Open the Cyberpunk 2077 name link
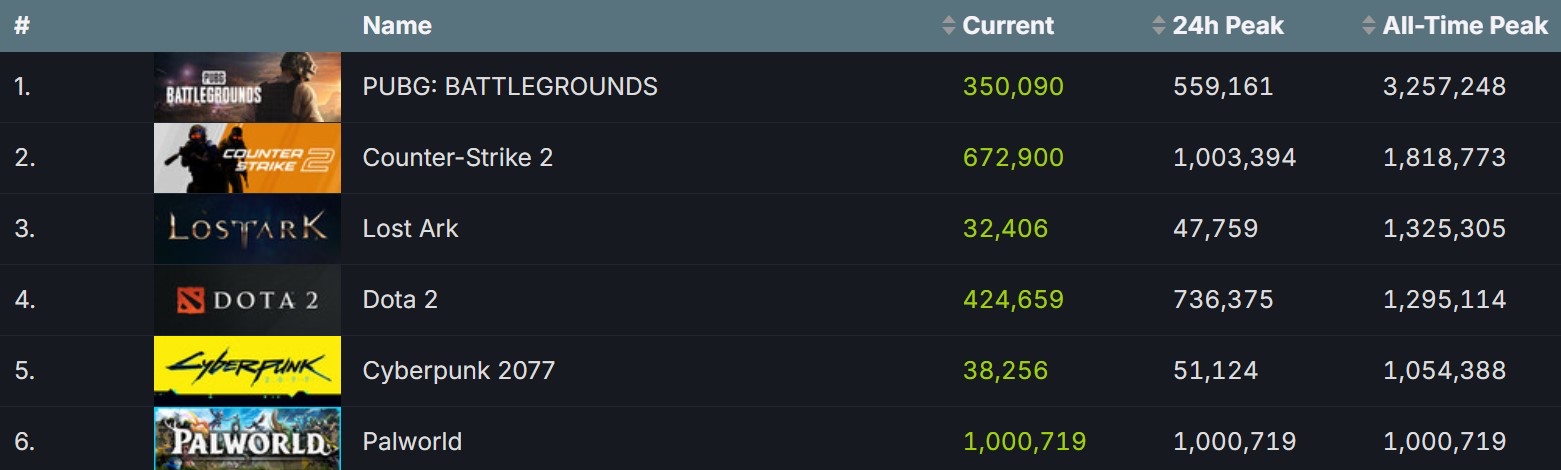Image resolution: width=1561 pixels, height=470 pixels. [x=459, y=371]
